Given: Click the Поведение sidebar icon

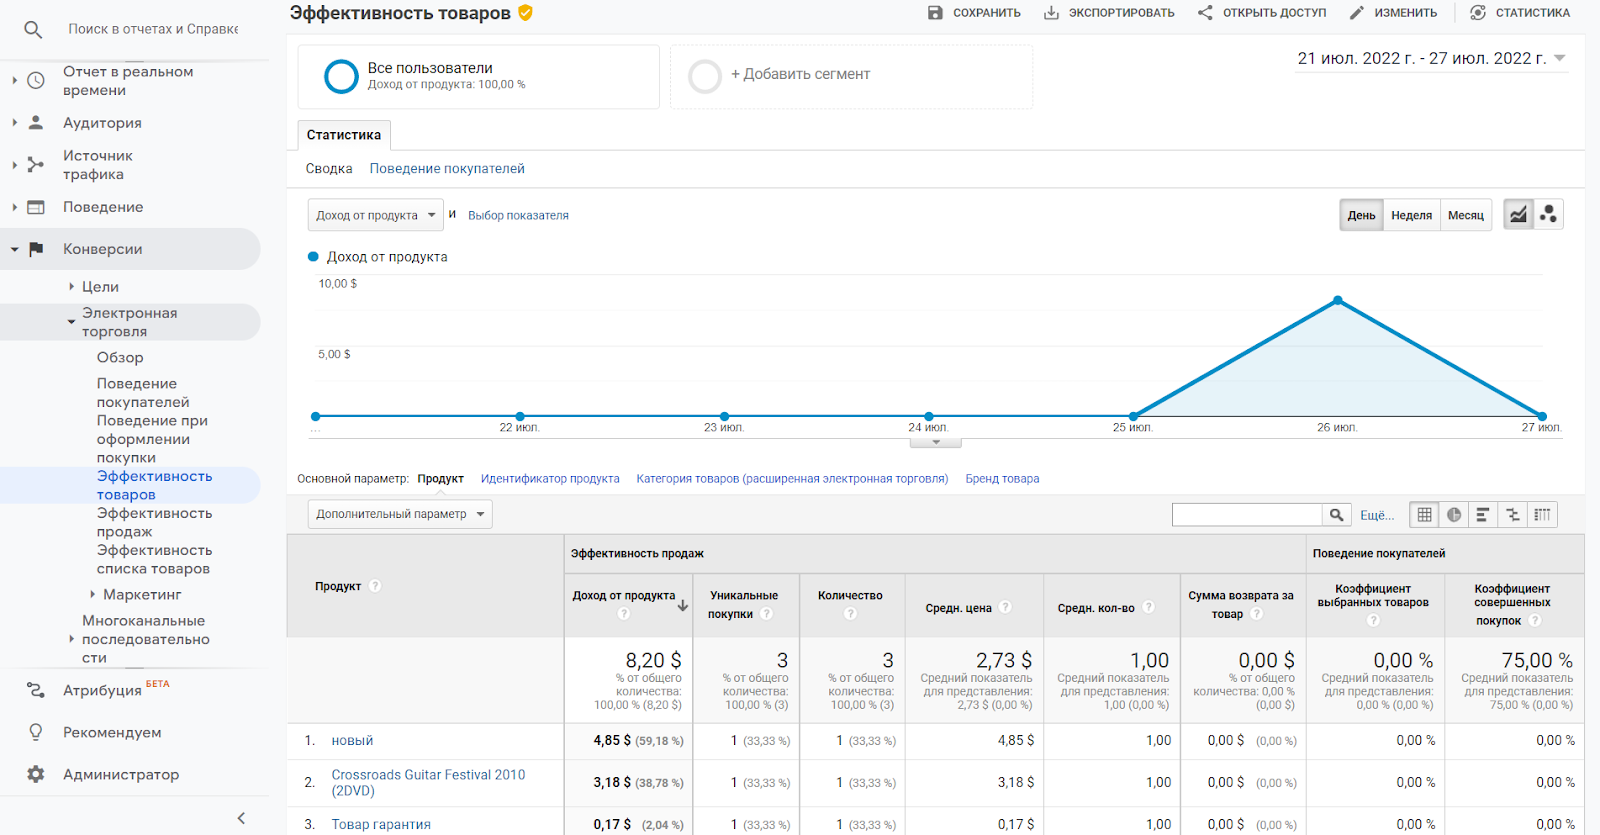Looking at the screenshot, I should (36, 207).
